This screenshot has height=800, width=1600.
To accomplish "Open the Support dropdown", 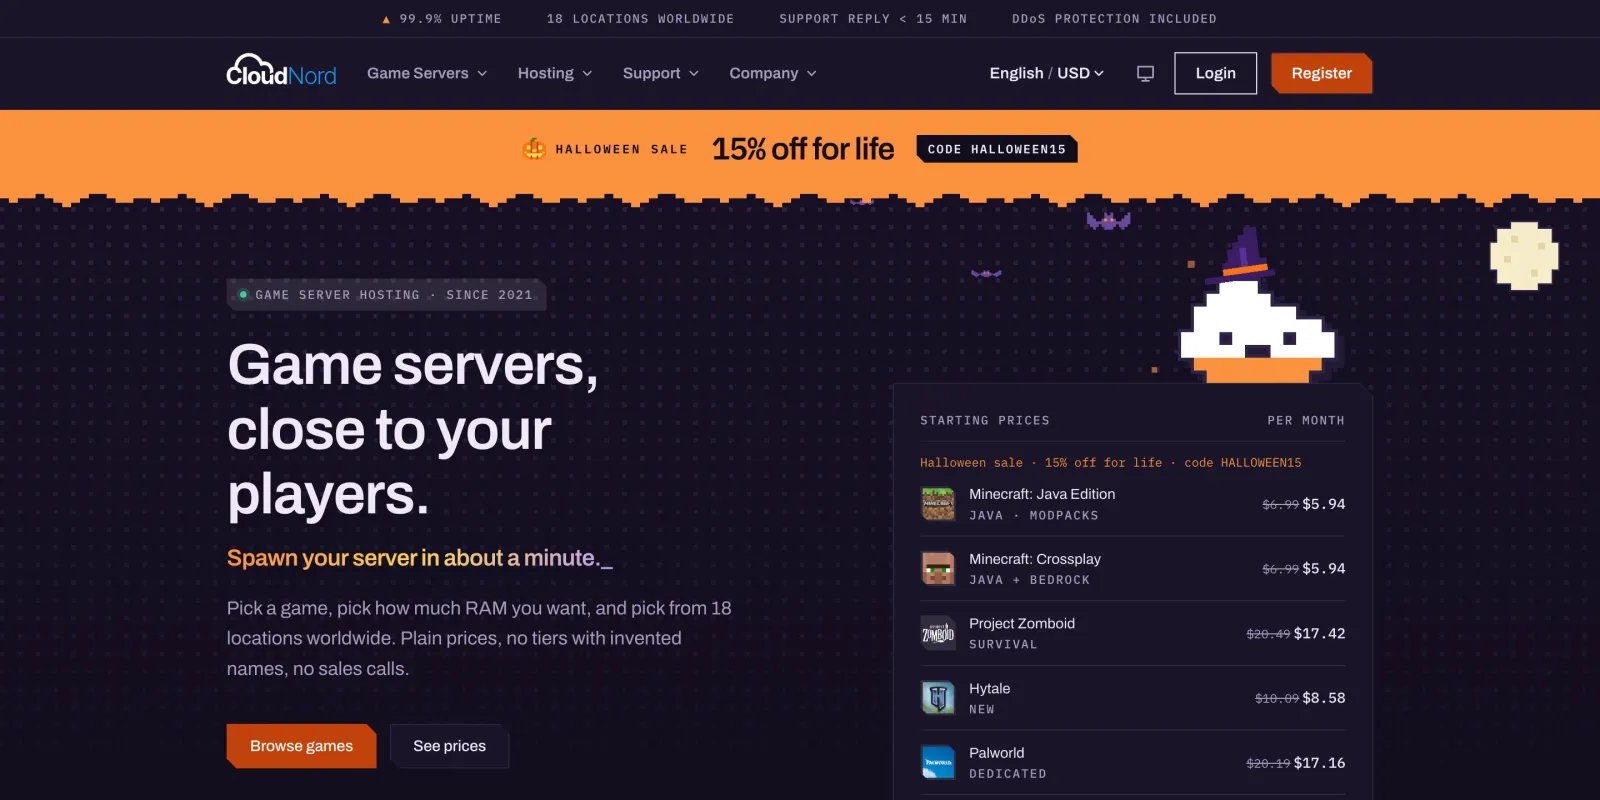I will pos(661,73).
